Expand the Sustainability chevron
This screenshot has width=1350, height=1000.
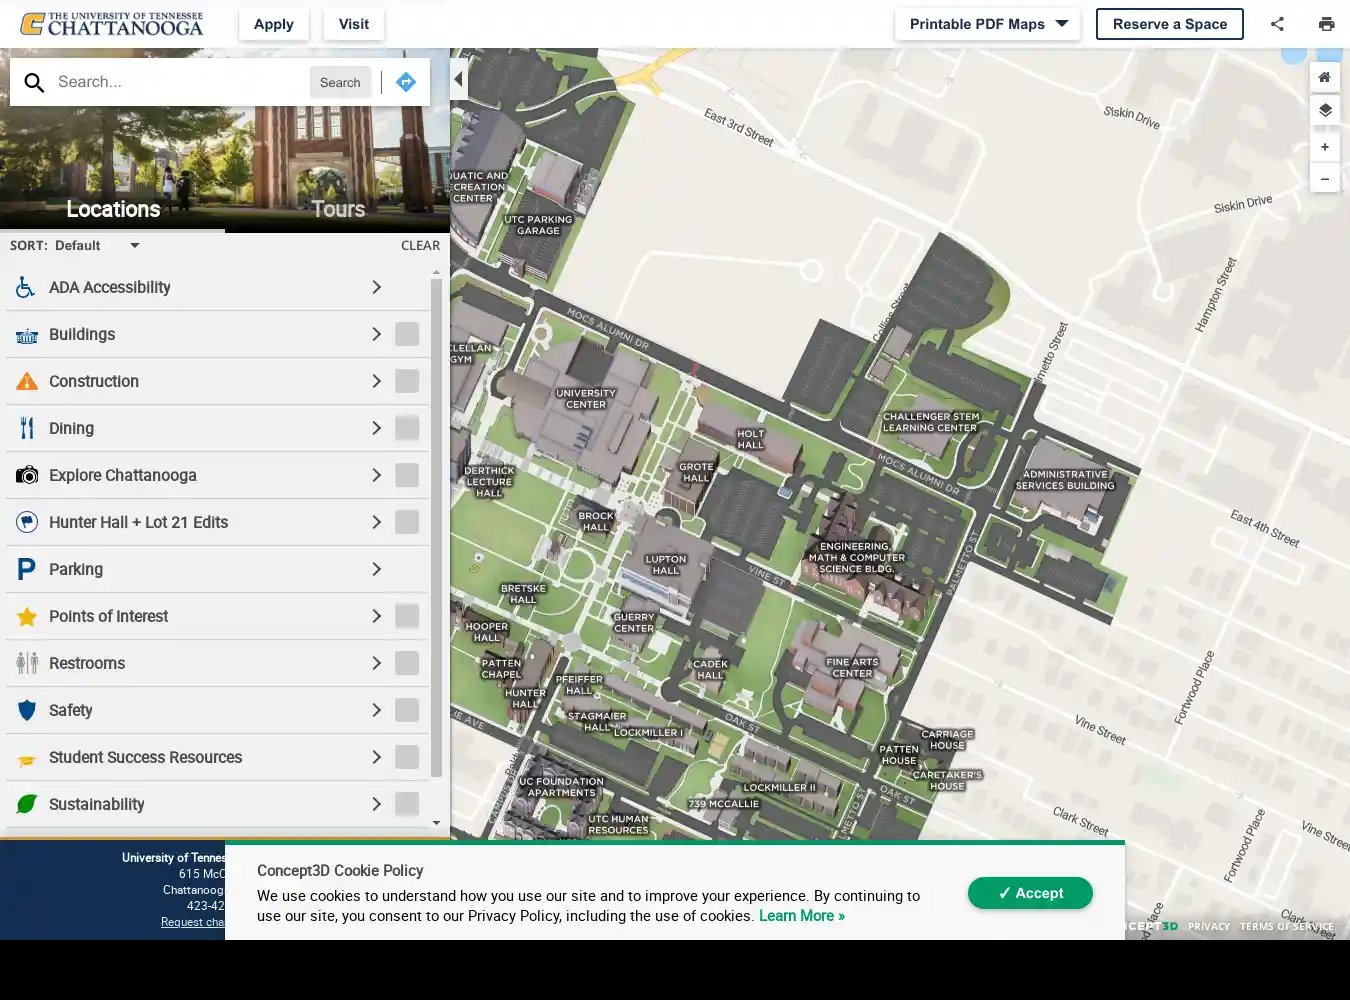click(377, 804)
